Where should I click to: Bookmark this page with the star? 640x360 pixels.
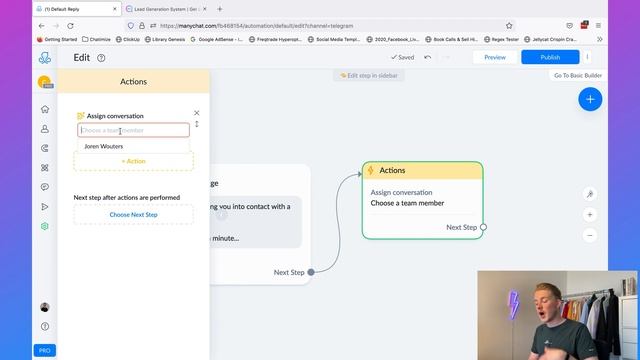point(509,26)
